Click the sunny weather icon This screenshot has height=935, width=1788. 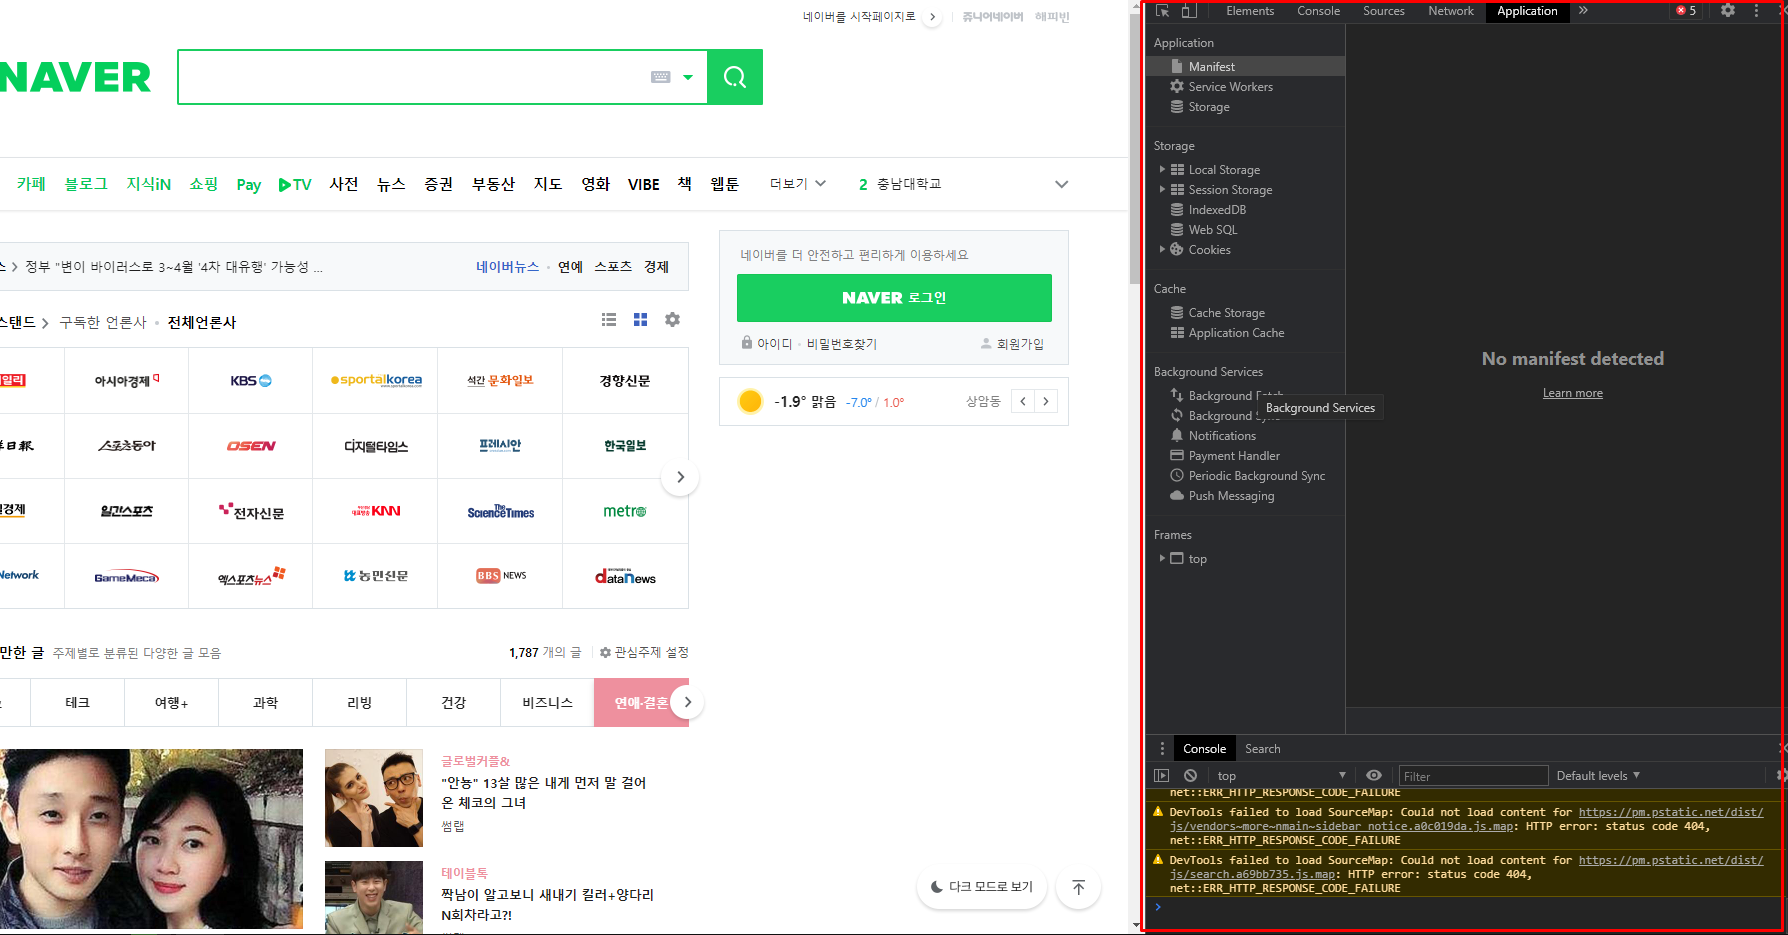pos(750,402)
